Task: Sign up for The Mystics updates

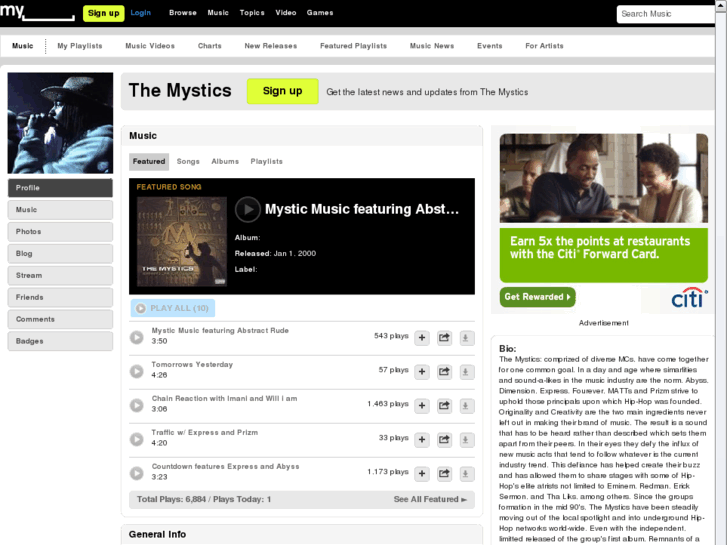Action: 282,91
